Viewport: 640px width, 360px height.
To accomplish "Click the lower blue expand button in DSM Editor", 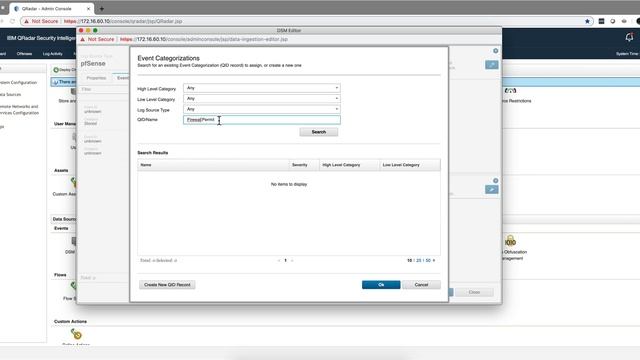I will 491,189.
